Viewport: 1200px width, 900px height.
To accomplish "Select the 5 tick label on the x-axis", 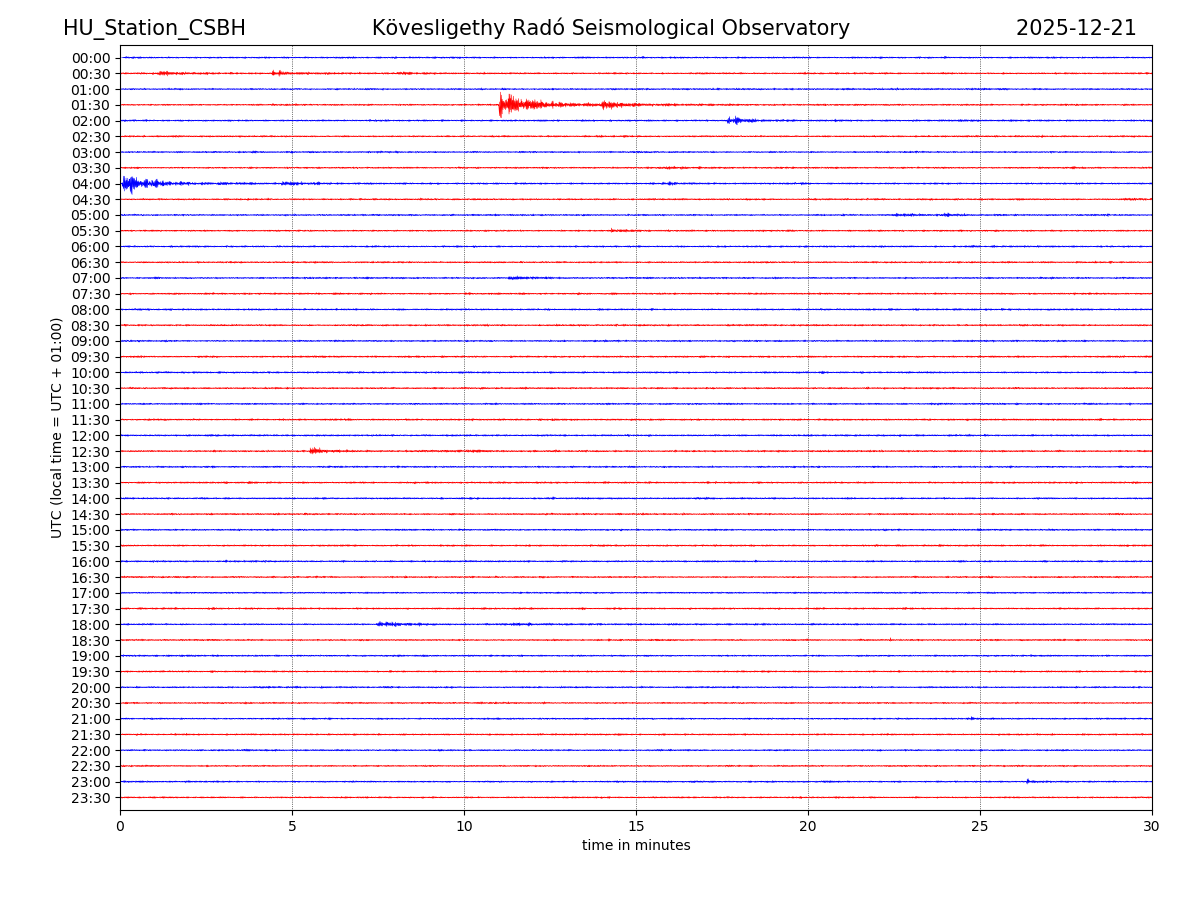I will [292, 826].
